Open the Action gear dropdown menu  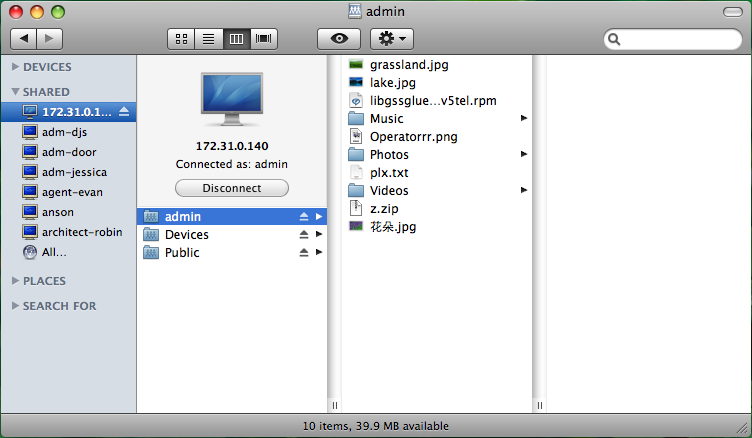(391, 39)
